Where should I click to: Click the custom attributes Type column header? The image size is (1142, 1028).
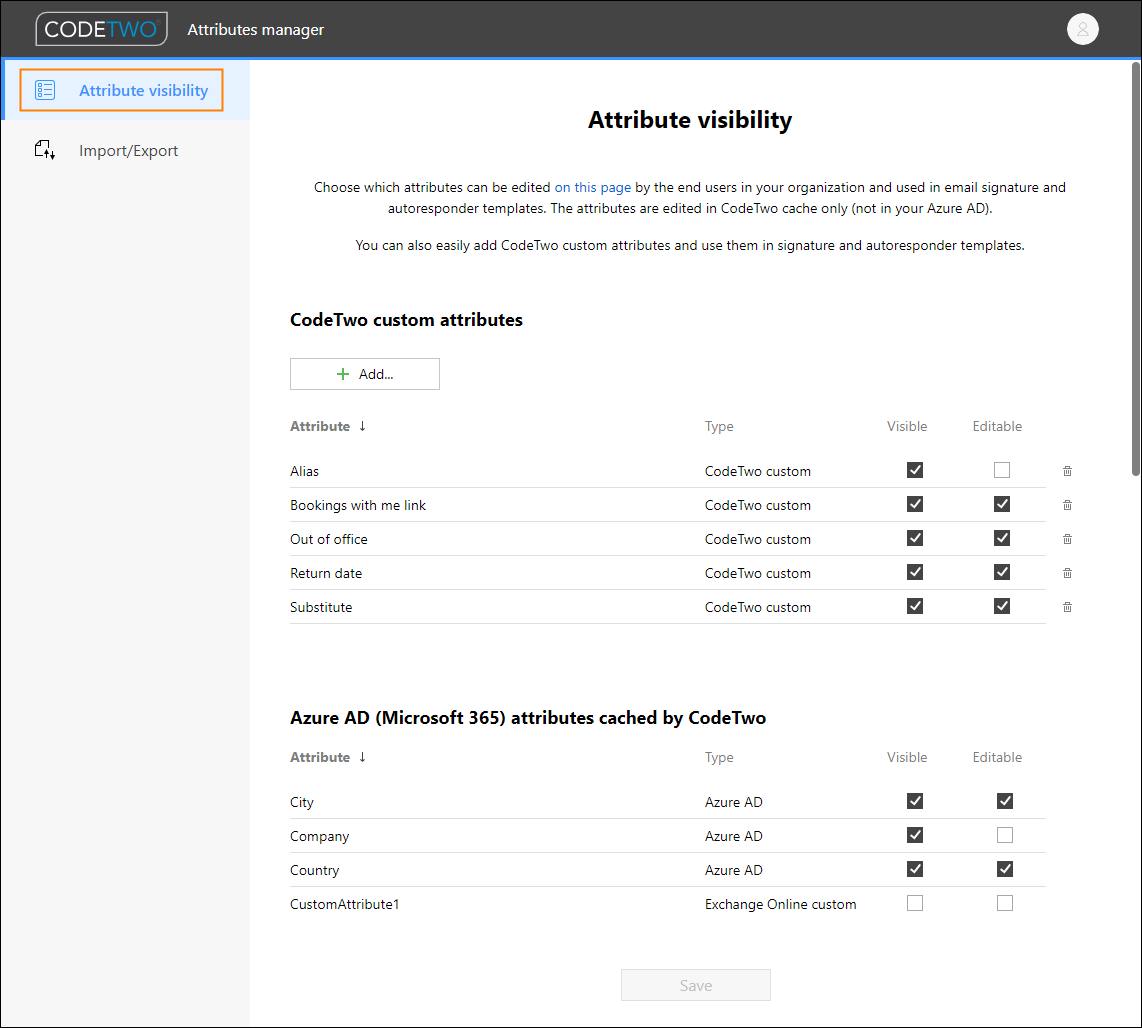pyautogui.click(x=719, y=427)
